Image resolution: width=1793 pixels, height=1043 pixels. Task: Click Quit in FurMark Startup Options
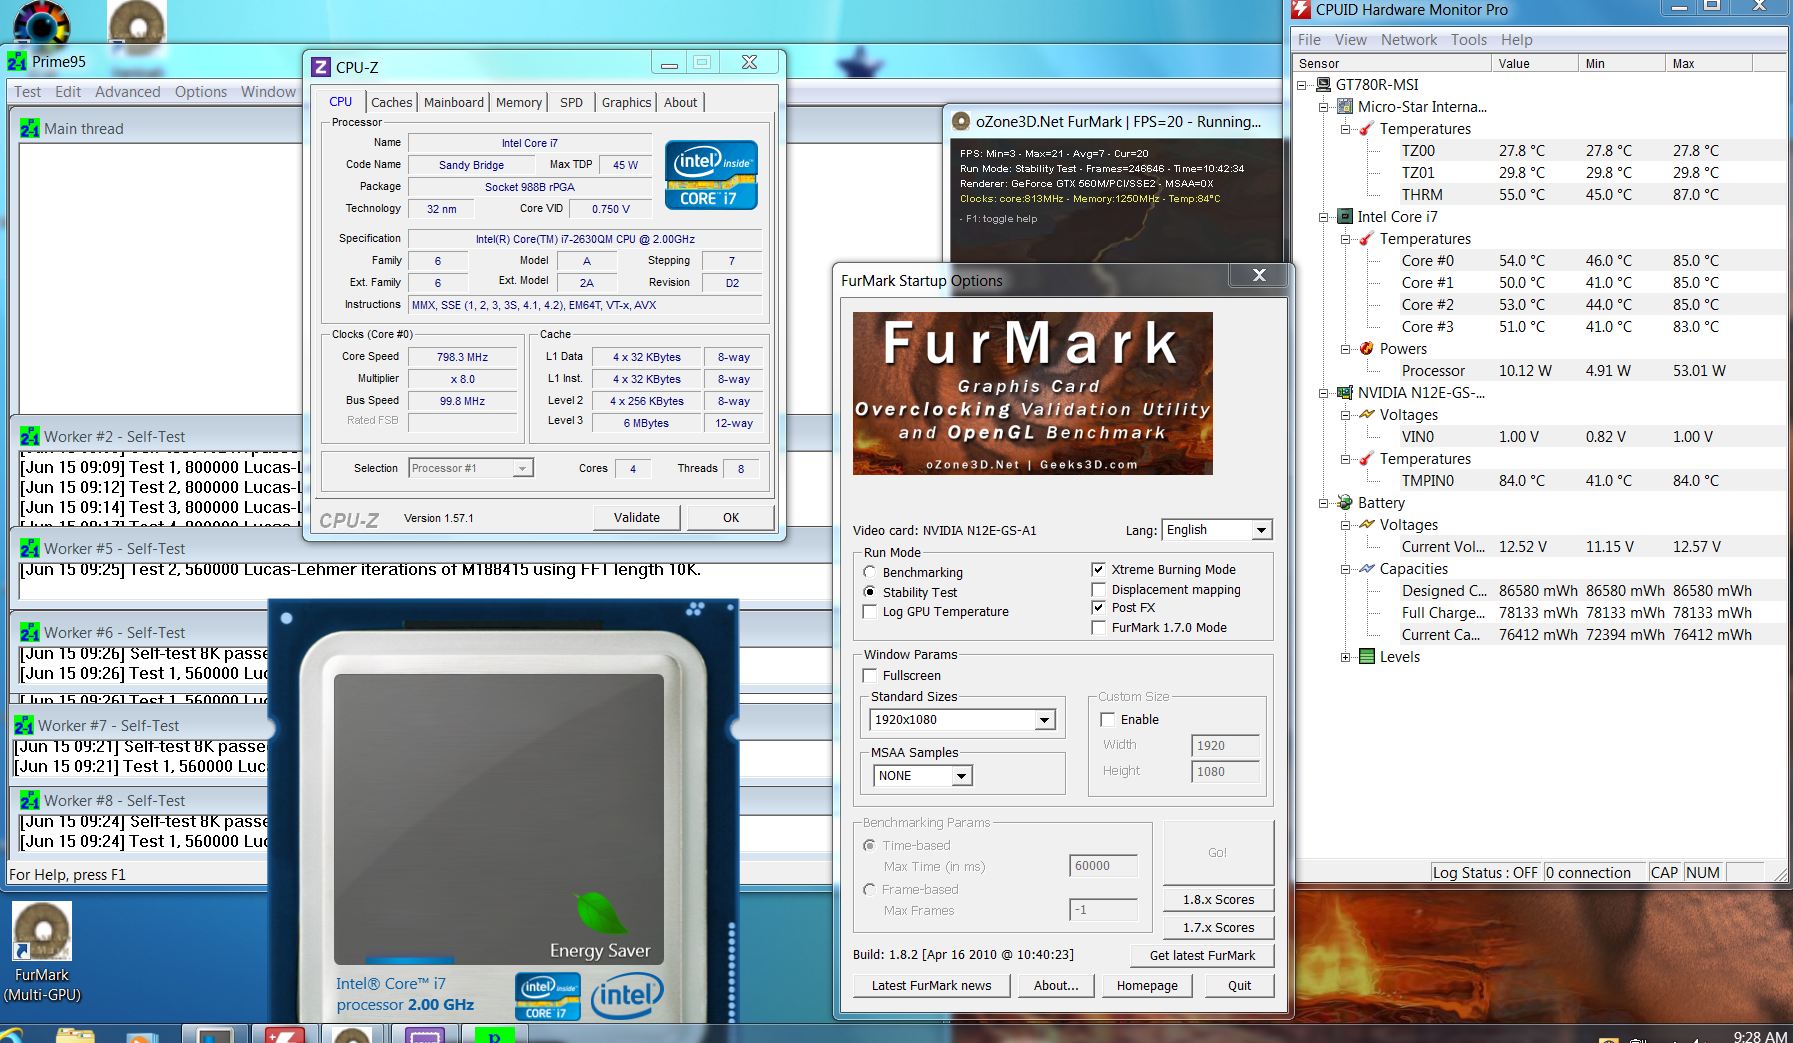point(1239,985)
